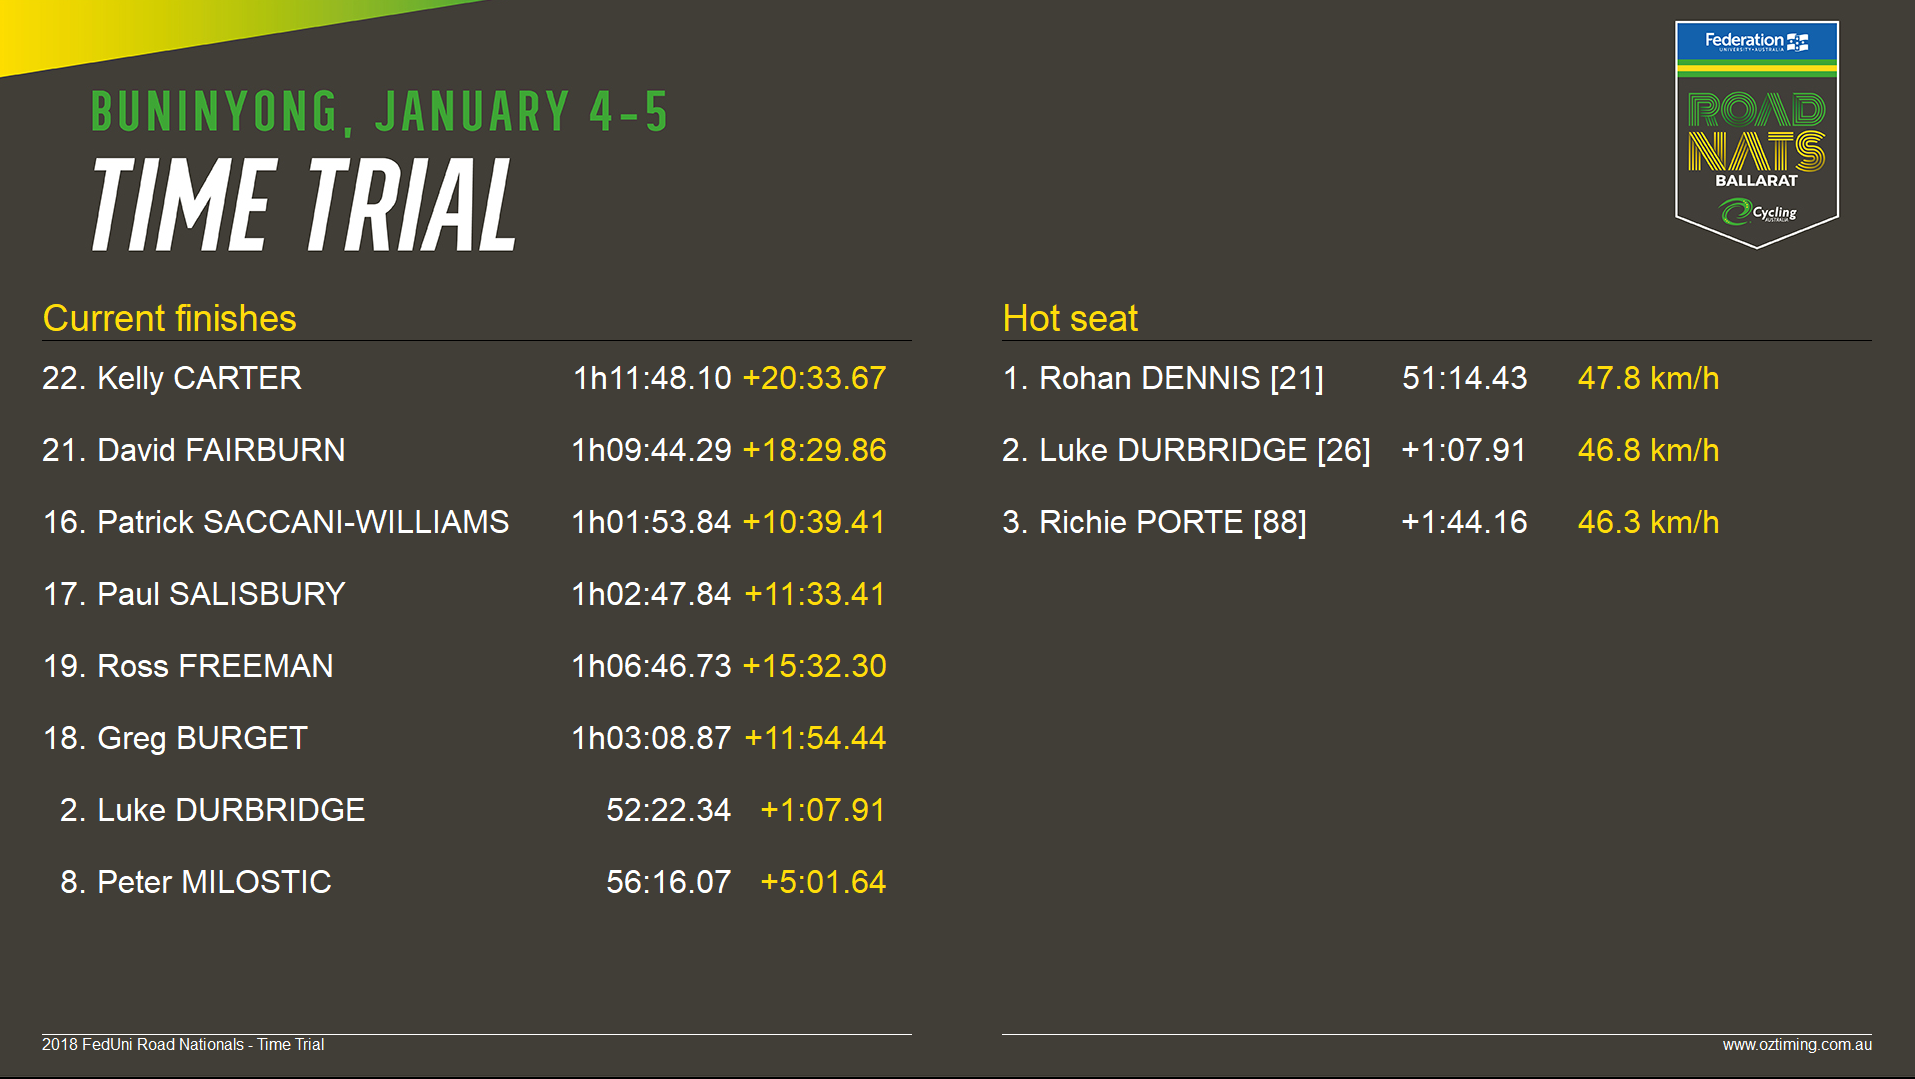1915x1079 pixels.
Task: Open the www.oztiming.com.au link
Action: coord(1797,1044)
